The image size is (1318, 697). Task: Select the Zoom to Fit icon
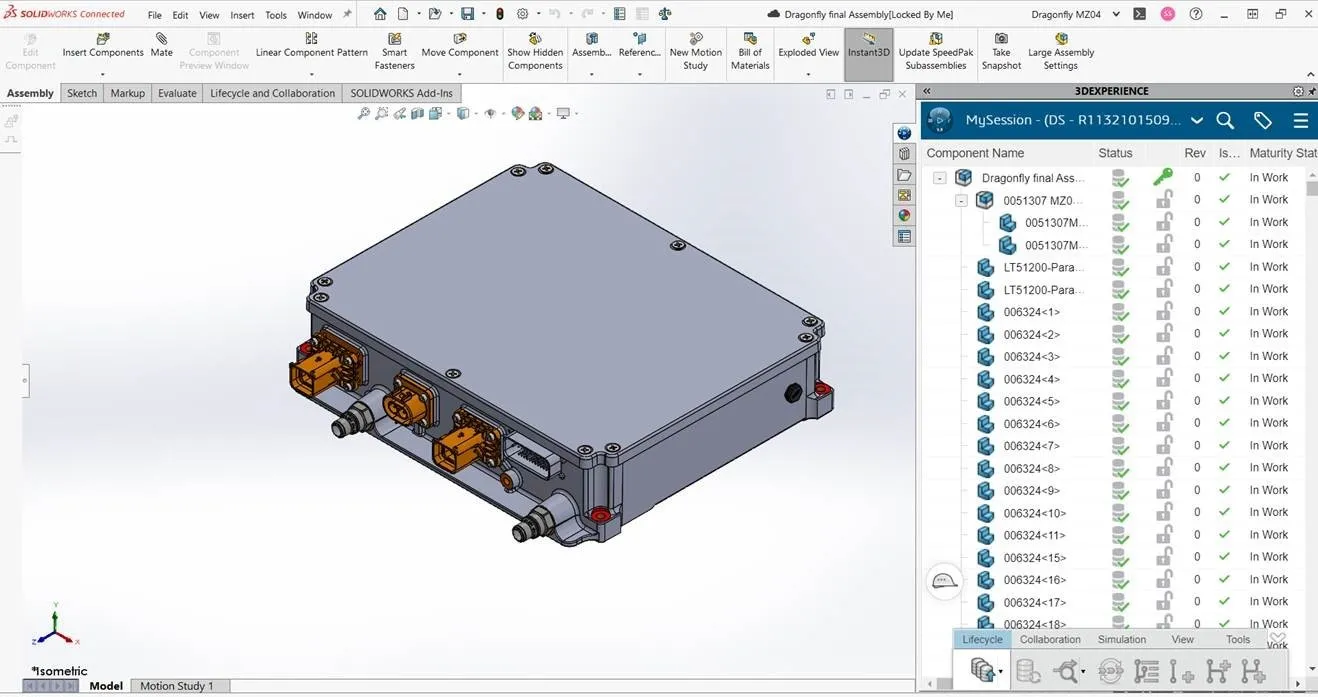click(x=363, y=113)
